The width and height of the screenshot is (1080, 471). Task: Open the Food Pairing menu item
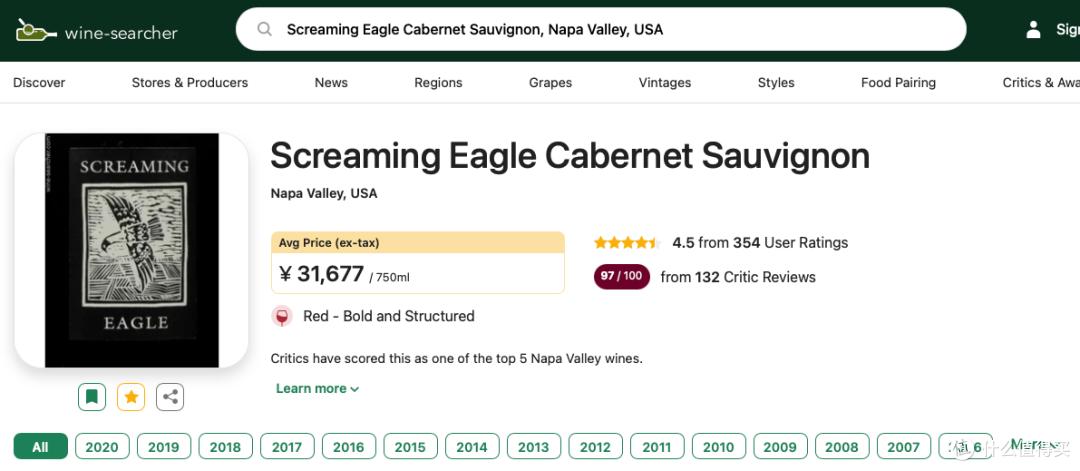click(x=898, y=83)
